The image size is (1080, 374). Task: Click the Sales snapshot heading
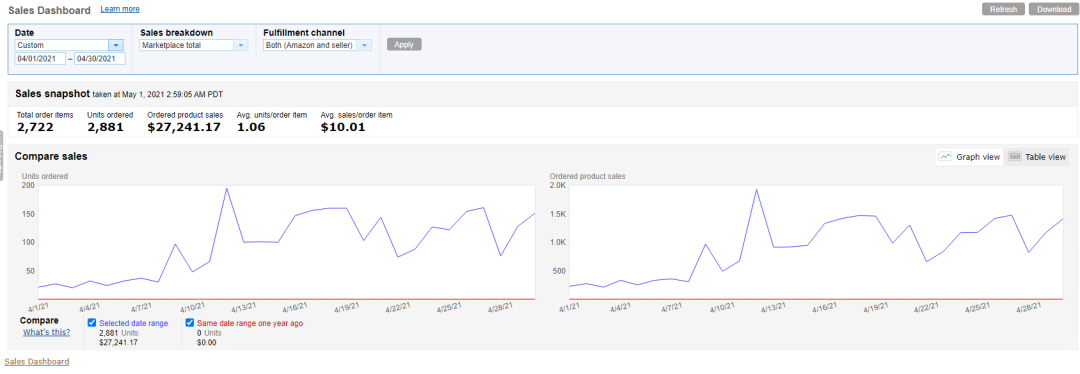point(52,94)
